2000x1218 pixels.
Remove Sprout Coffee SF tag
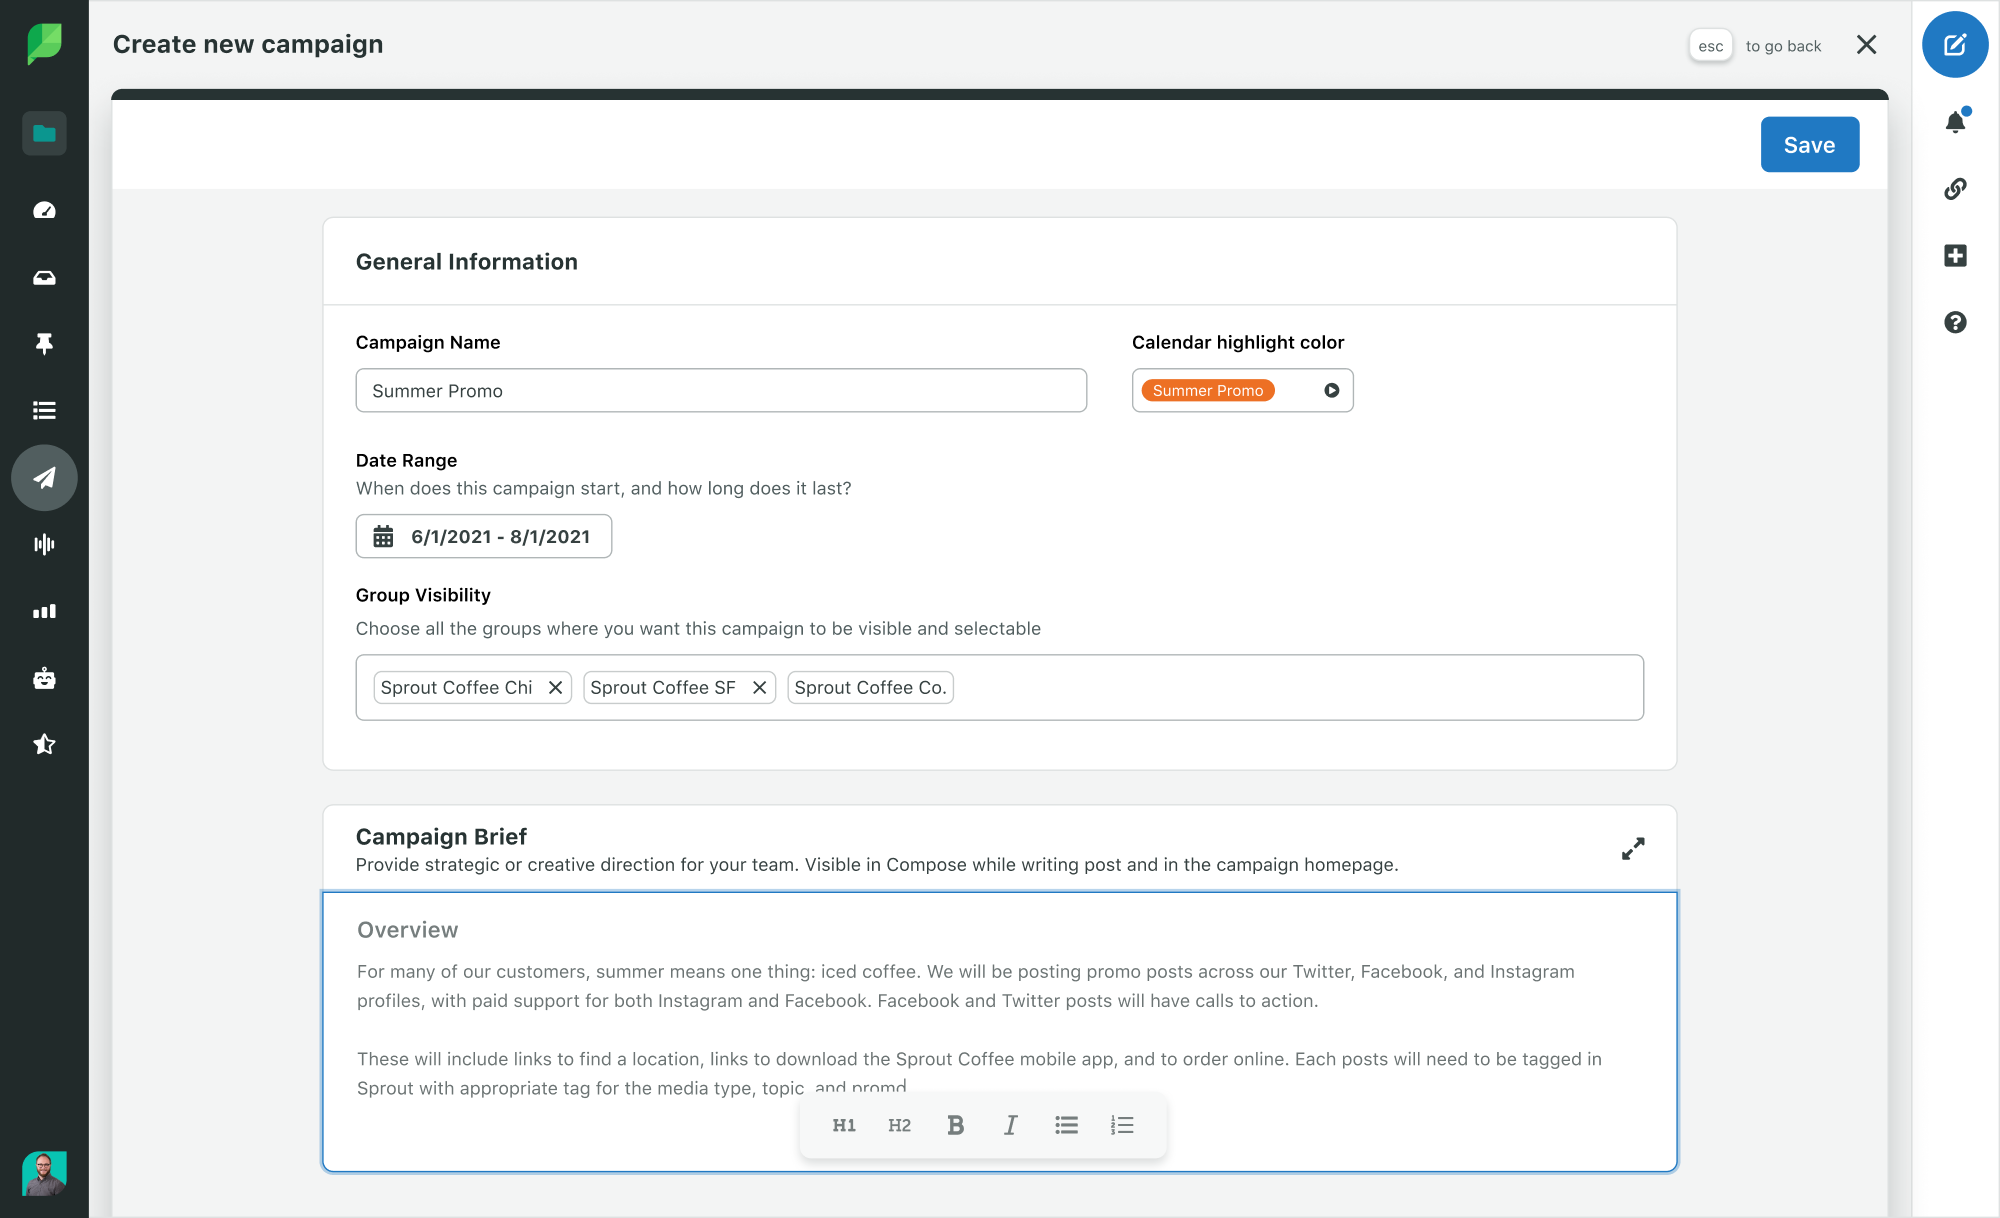coord(760,687)
